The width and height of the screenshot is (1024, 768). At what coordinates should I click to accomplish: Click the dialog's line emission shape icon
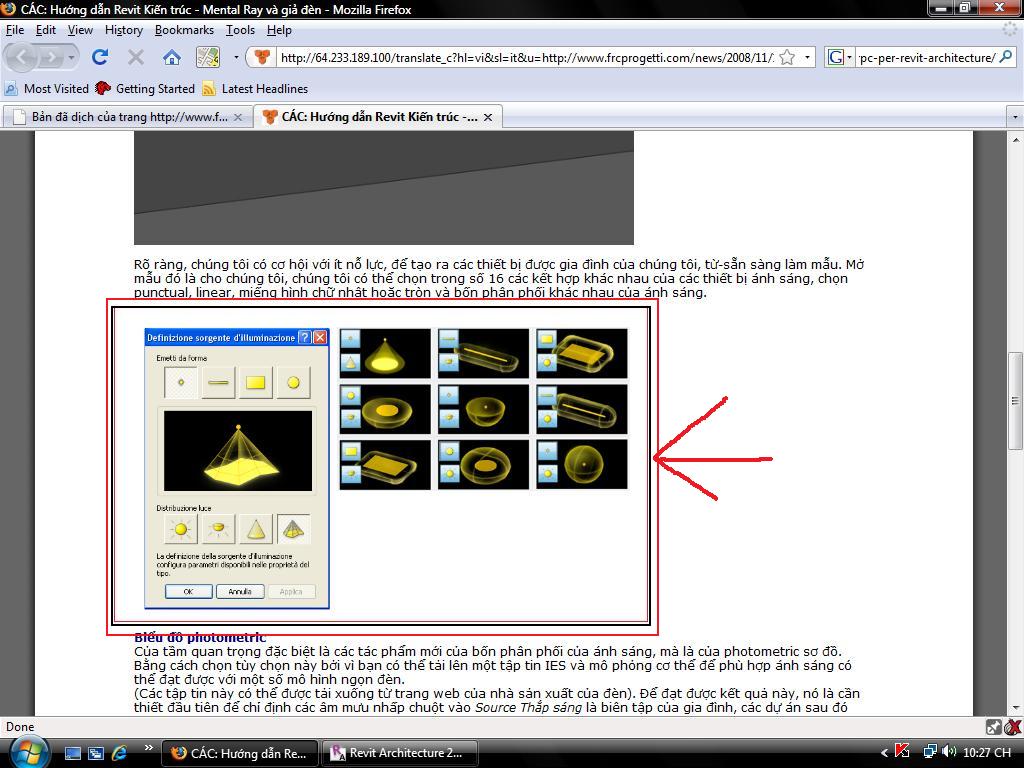pyautogui.click(x=218, y=383)
